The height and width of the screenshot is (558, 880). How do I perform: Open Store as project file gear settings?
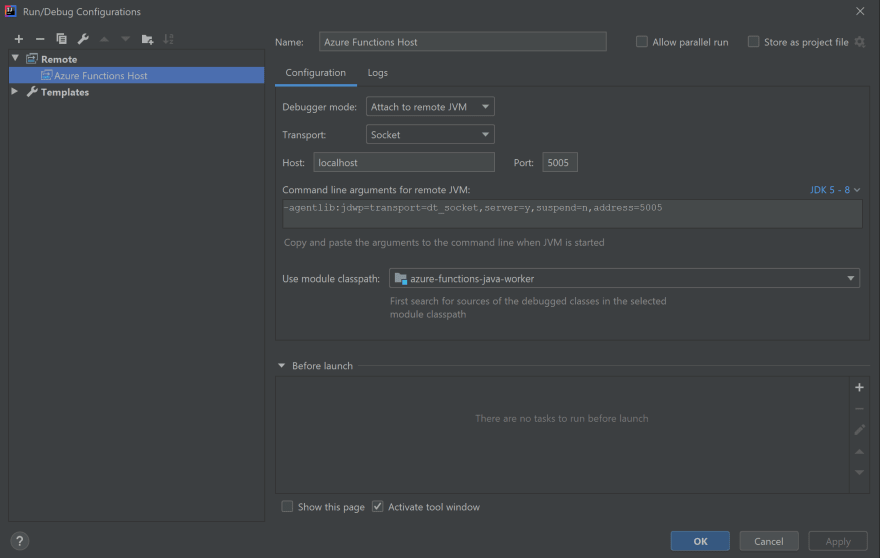pos(859,42)
